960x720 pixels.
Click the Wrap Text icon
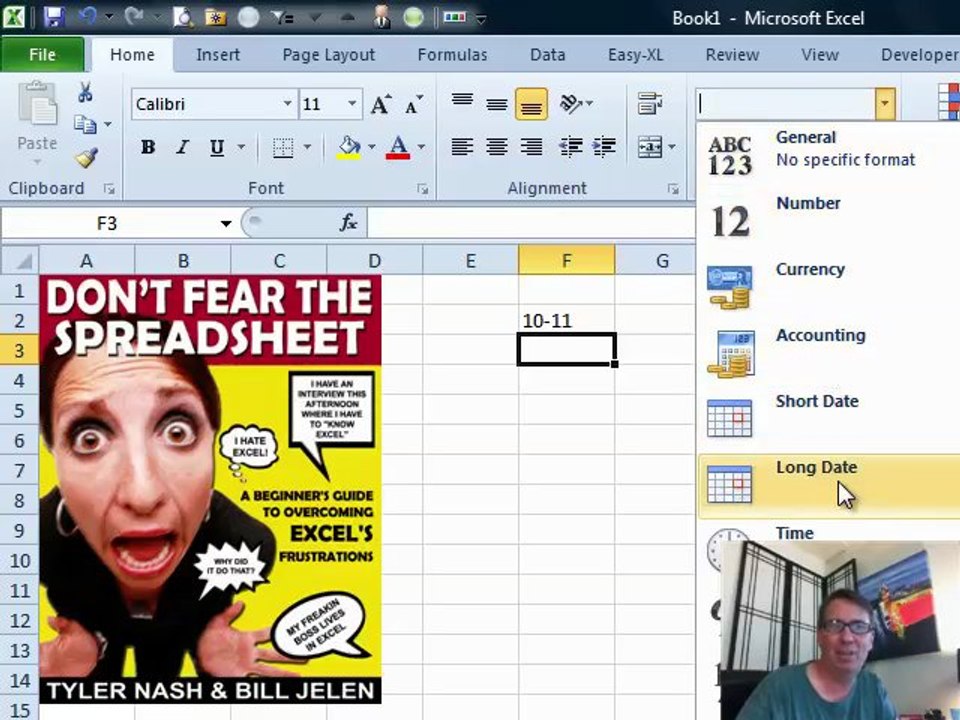tap(650, 103)
